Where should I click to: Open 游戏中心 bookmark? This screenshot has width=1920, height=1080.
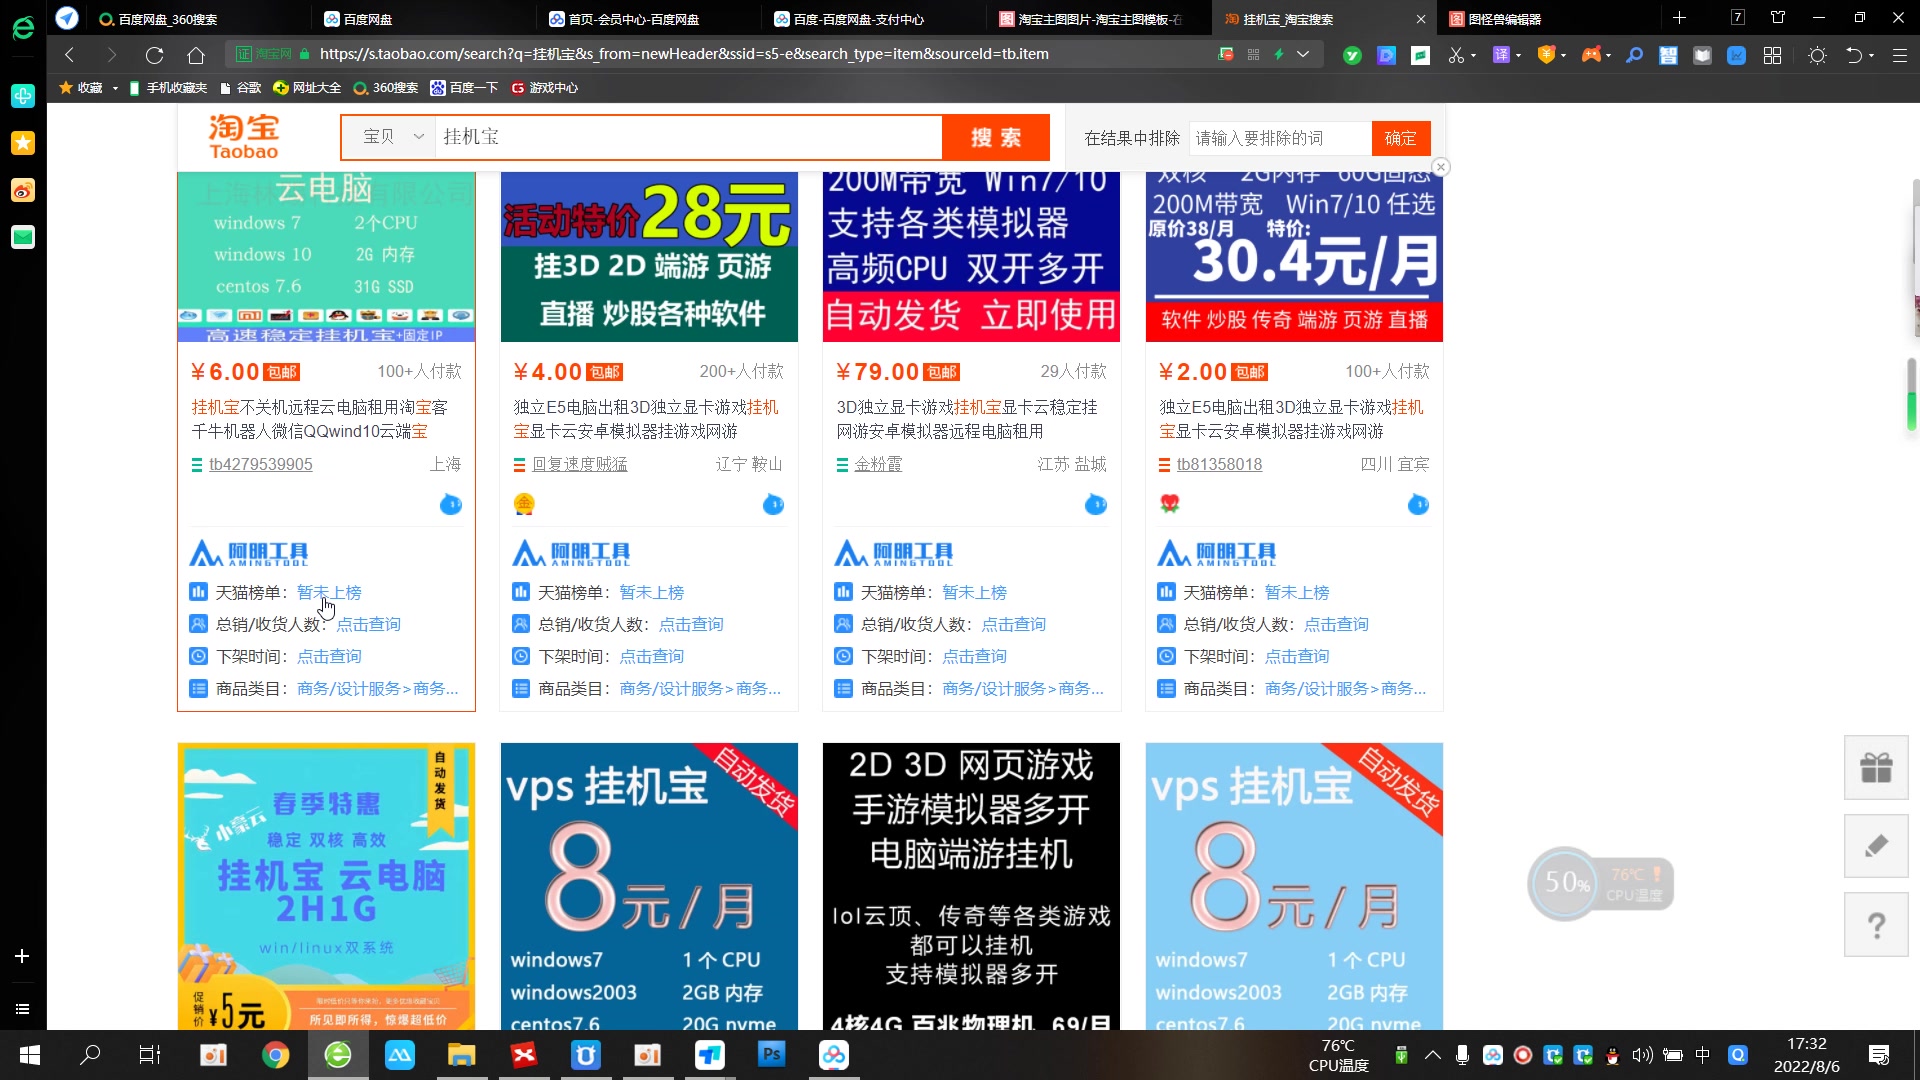coord(544,88)
